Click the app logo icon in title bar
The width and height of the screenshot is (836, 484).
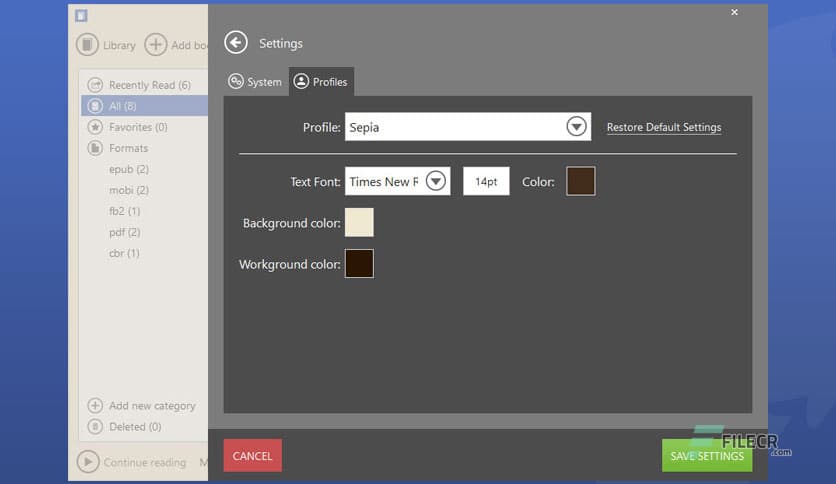point(81,15)
